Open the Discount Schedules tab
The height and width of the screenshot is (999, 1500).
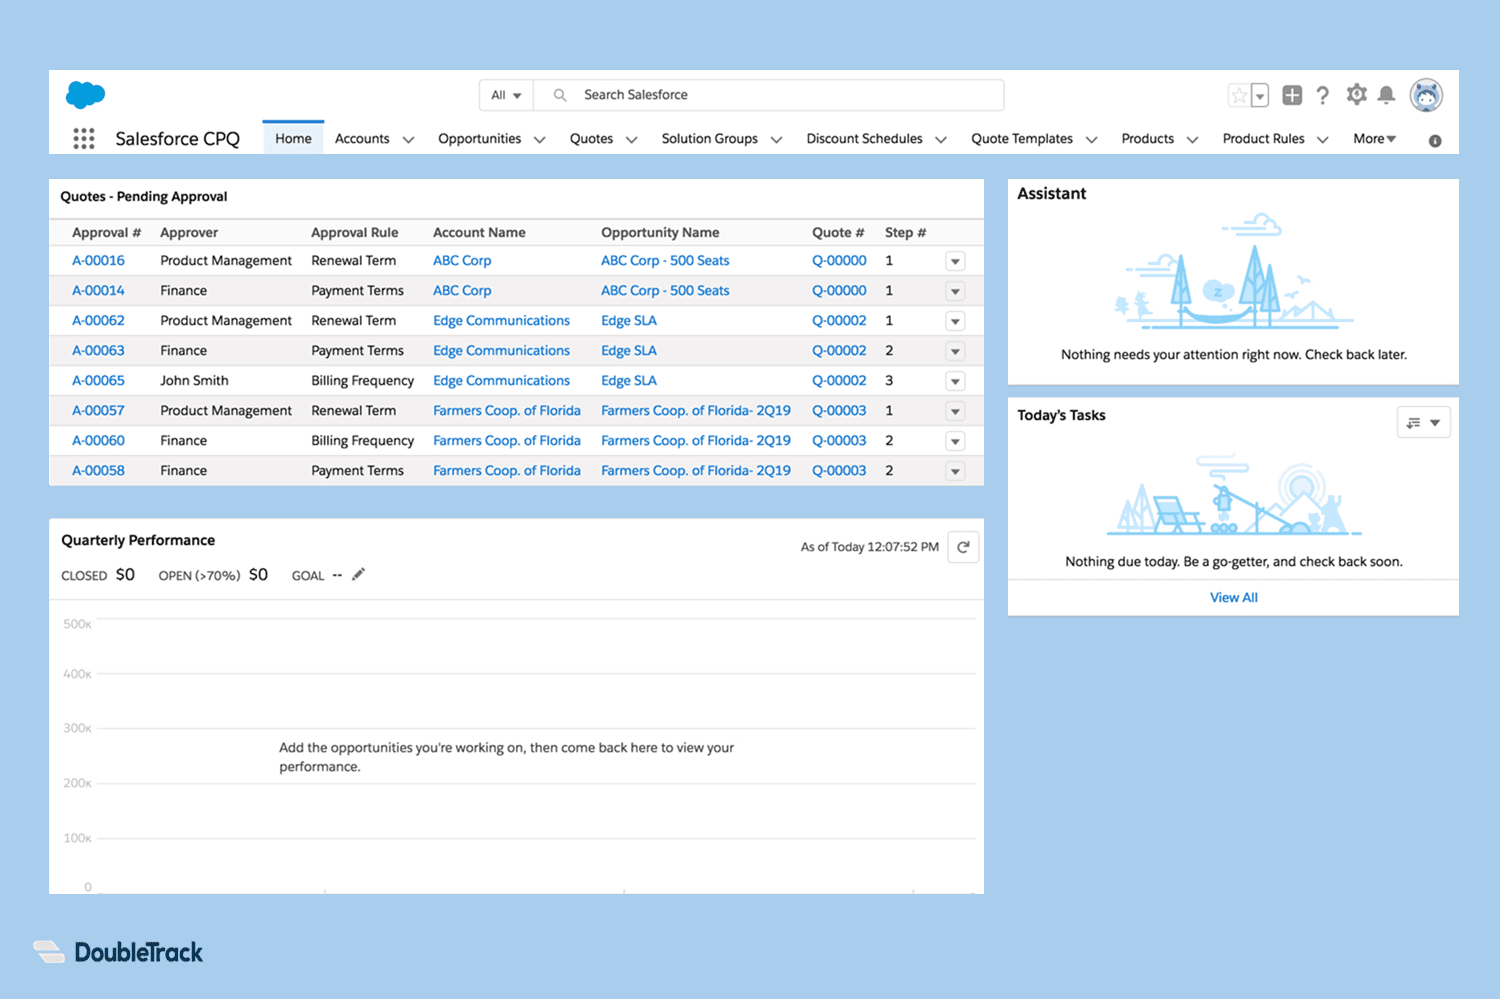pyautogui.click(x=864, y=139)
